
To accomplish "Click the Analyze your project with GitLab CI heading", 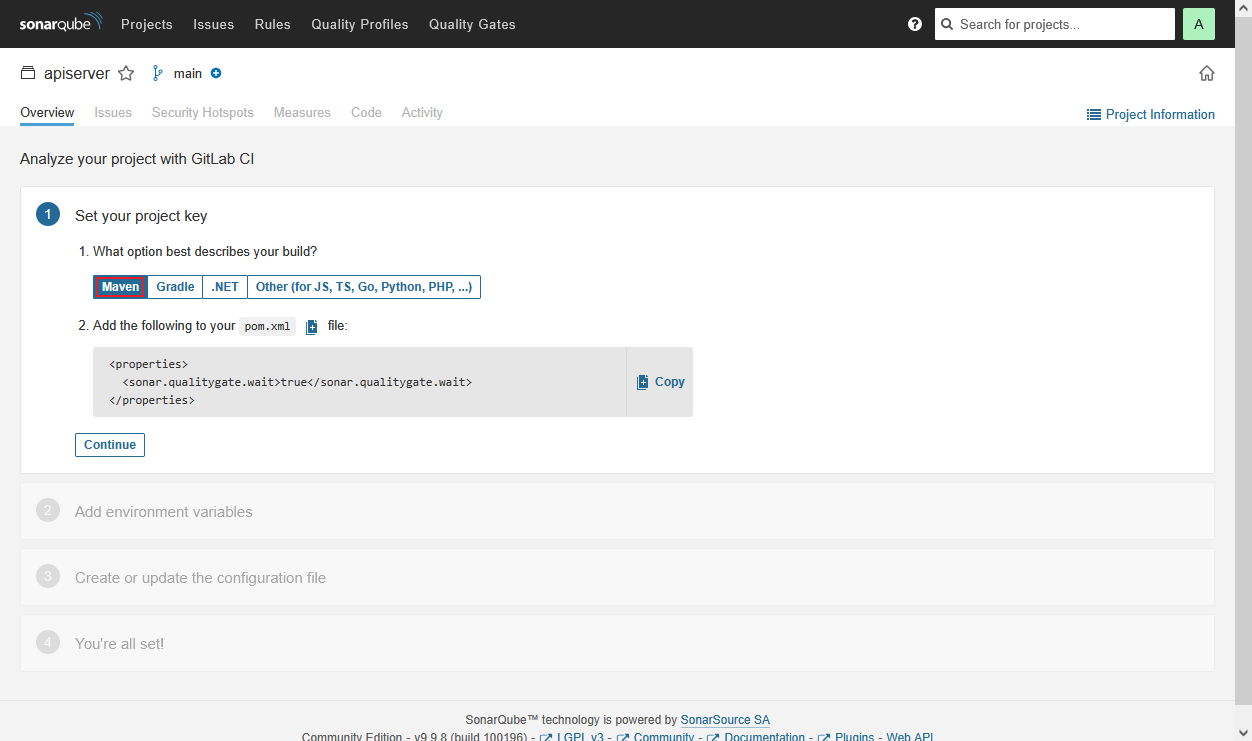I will click(137, 158).
